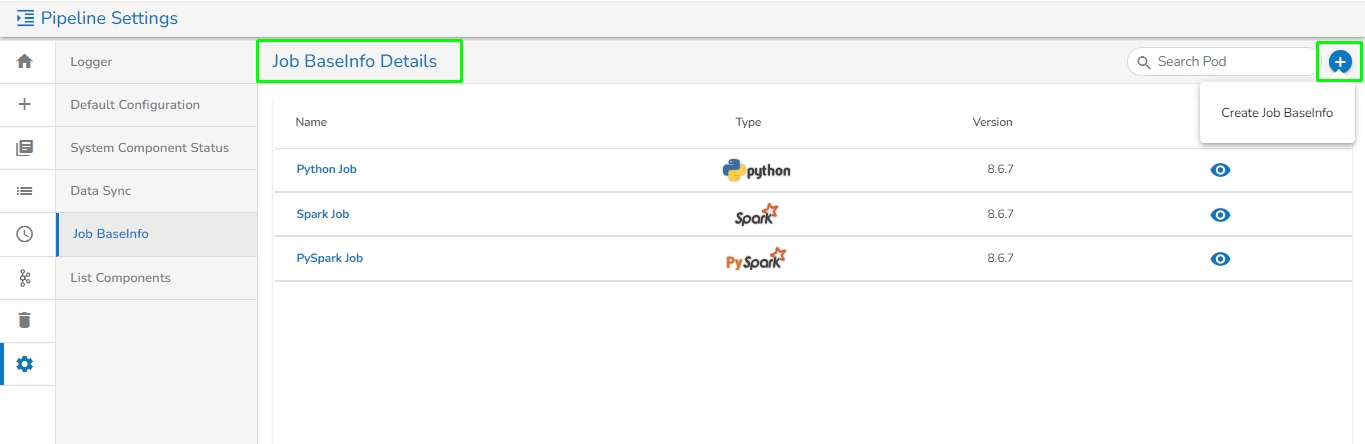Click the branch/git icon in sidebar
Viewport: 1365px width, 444px height.
(x=25, y=277)
